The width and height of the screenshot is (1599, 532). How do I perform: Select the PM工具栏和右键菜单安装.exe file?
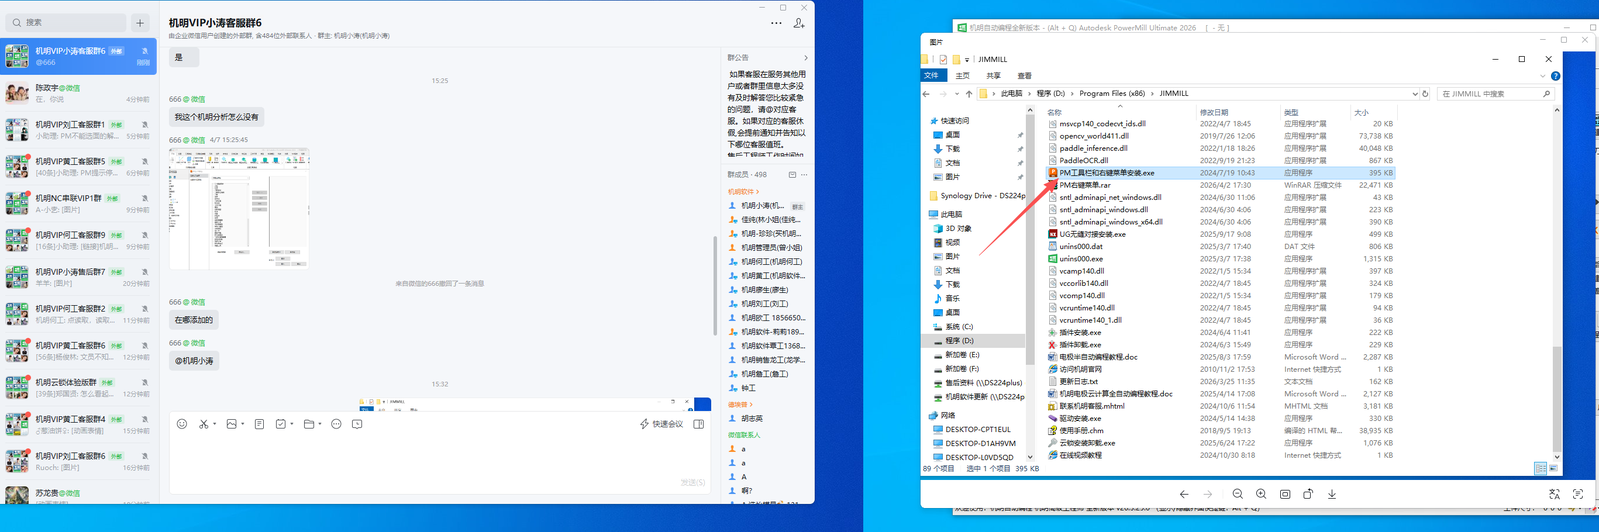click(x=1220, y=173)
